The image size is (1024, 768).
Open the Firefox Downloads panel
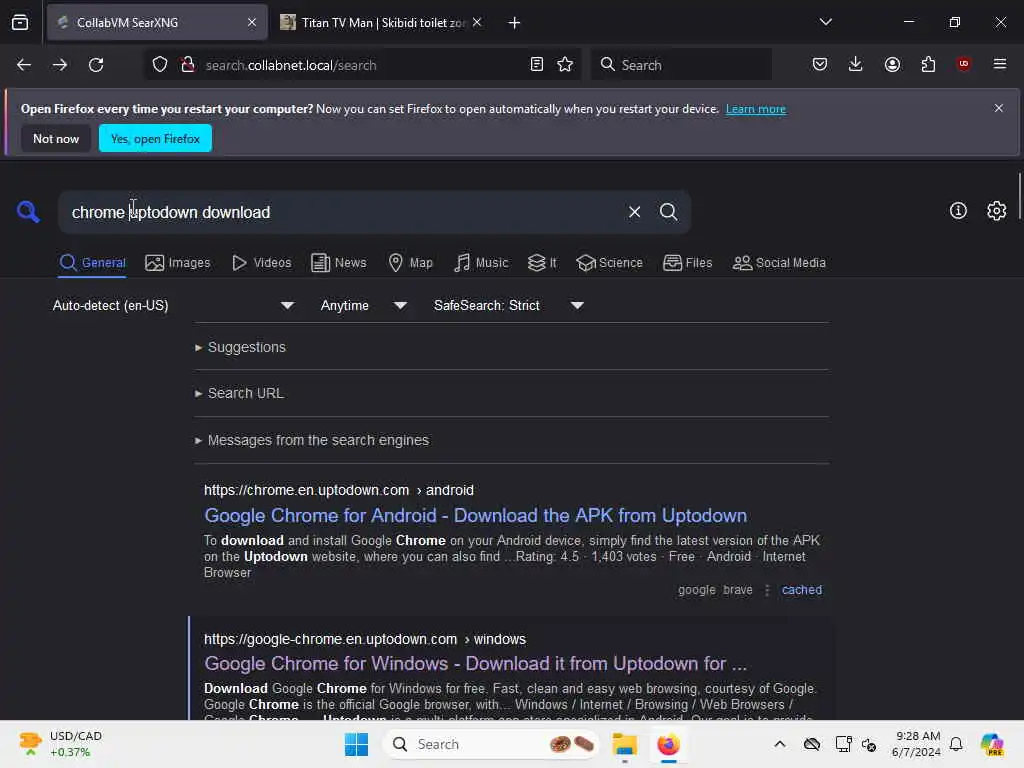[856, 64]
